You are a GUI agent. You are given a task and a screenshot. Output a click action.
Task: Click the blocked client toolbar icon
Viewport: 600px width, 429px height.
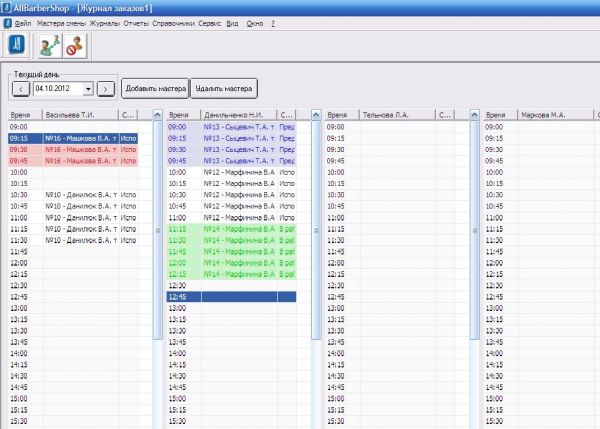coord(74,45)
